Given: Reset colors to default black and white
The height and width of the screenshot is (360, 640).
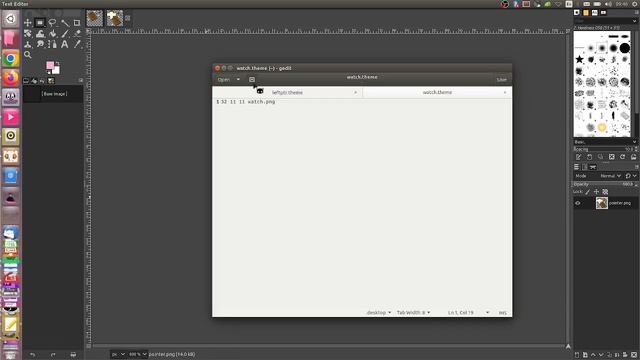Looking at the screenshot, I should (x=49, y=72).
